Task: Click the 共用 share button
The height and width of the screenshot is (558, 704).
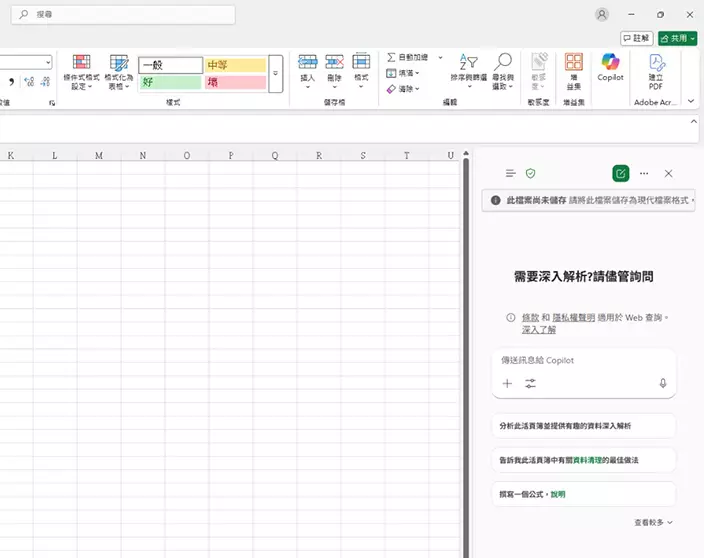Action: click(x=677, y=38)
